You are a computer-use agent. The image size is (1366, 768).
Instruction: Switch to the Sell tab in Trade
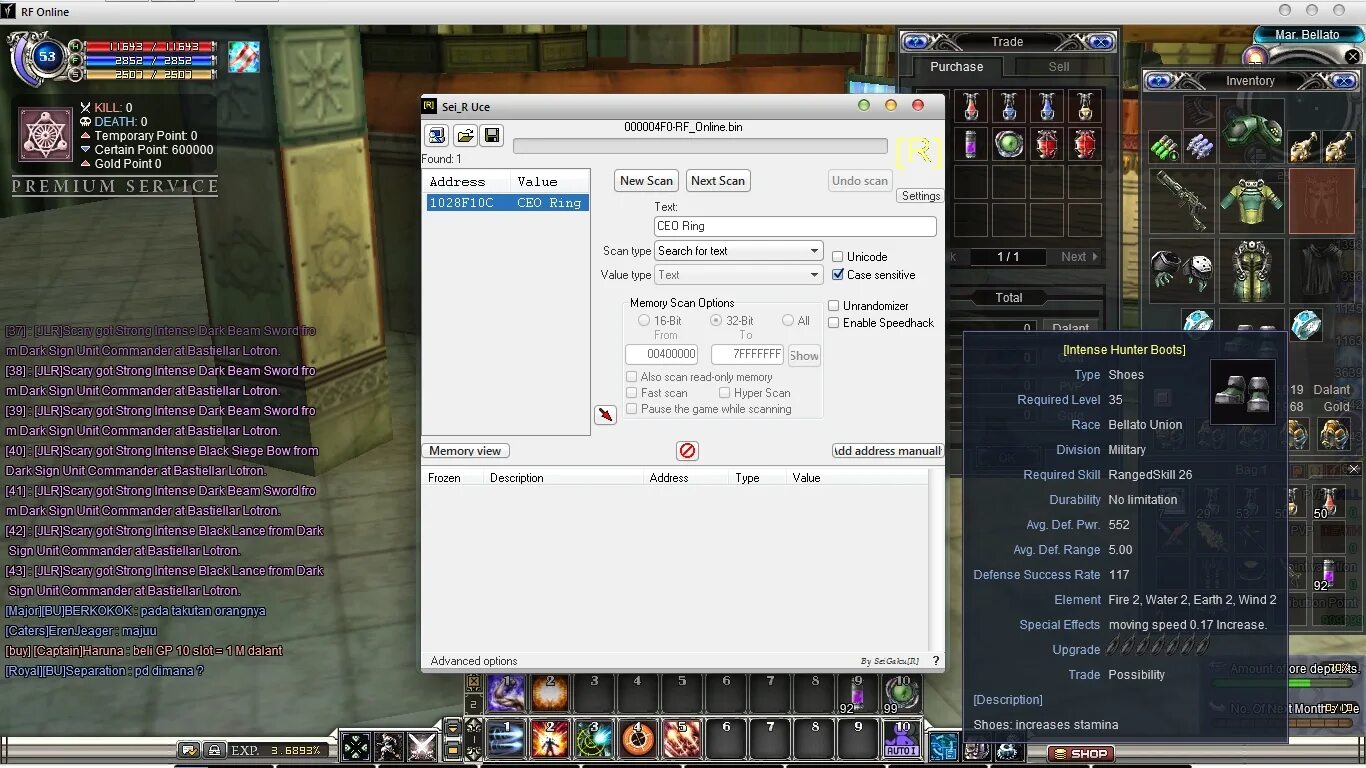pyautogui.click(x=1059, y=67)
